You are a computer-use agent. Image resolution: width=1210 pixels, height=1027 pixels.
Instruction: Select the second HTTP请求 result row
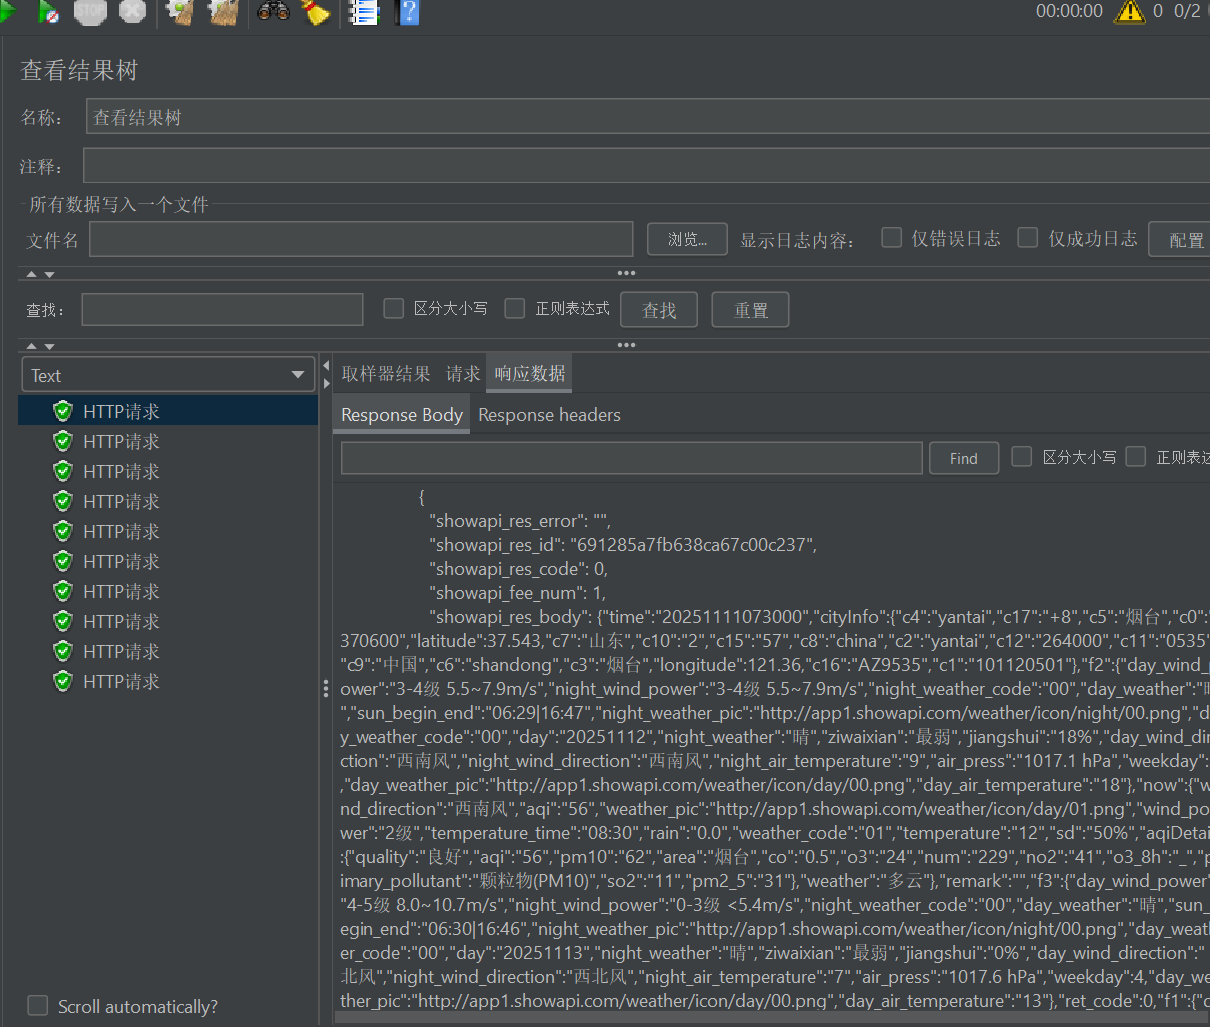point(168,441)
